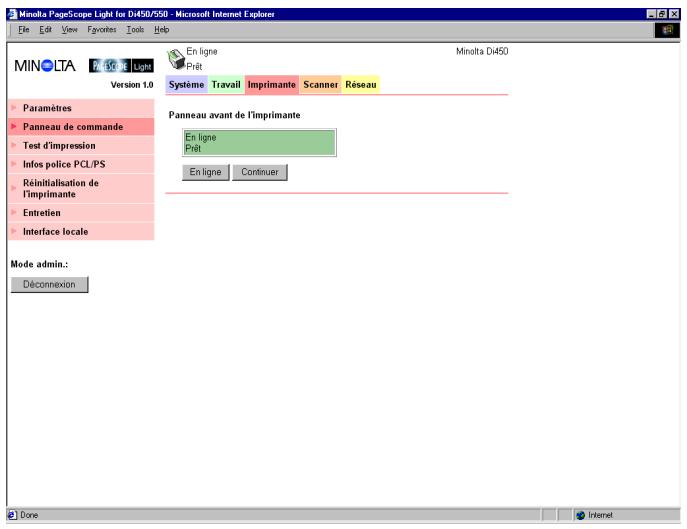This screenshot has height=529, width=687.
Task: Click the printer status icon
Action: click(176, 59)
